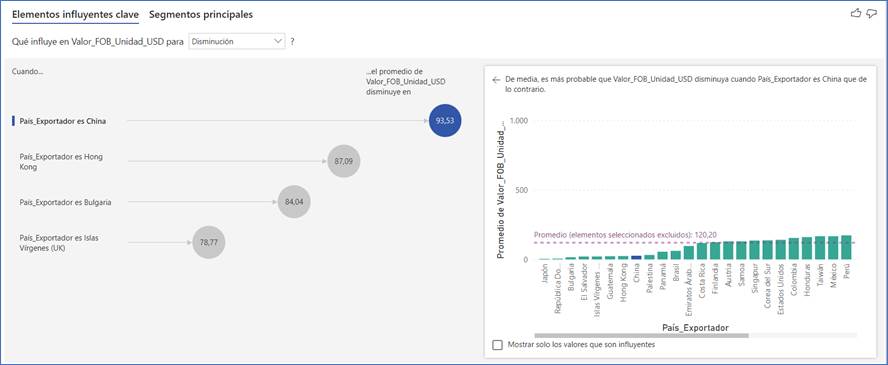Click the 1.000 y-axis value
888x365 pixels.
pos(519,121)
